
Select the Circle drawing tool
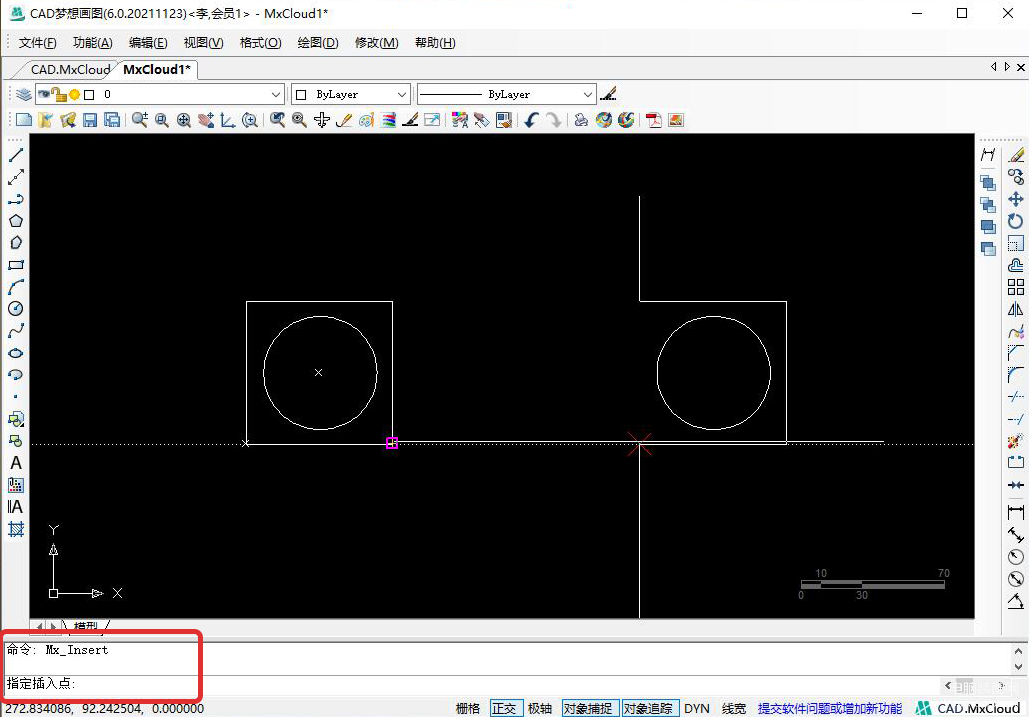click(16, 309)
